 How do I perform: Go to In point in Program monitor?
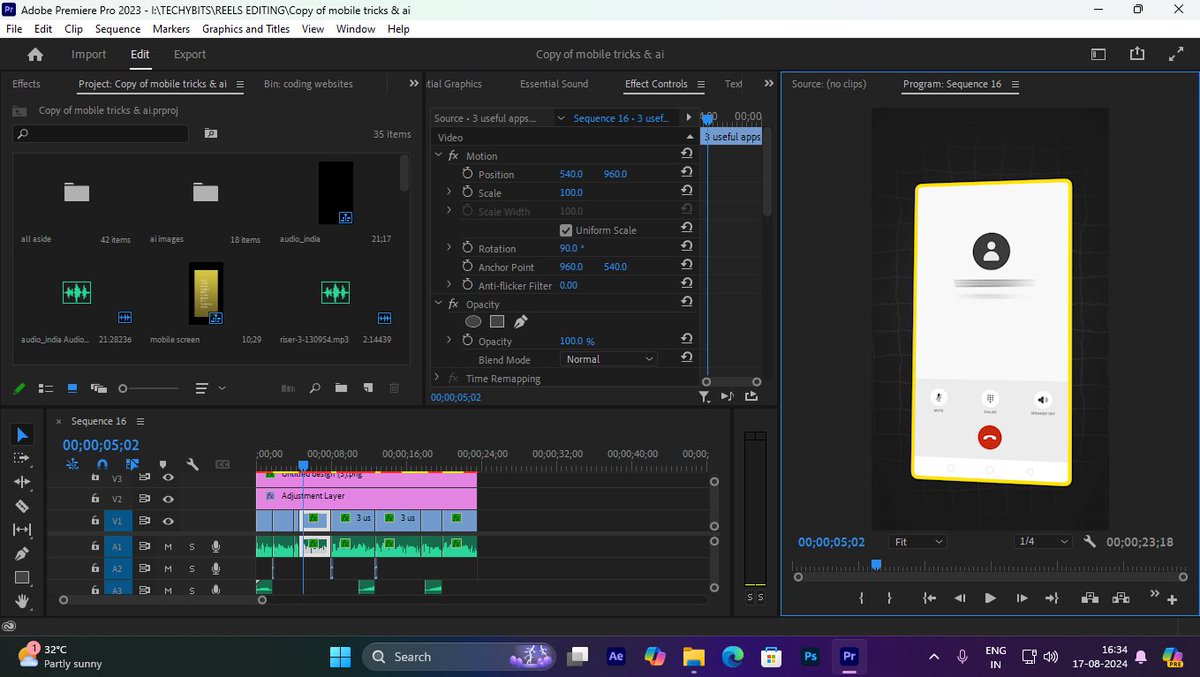point(929,598)
